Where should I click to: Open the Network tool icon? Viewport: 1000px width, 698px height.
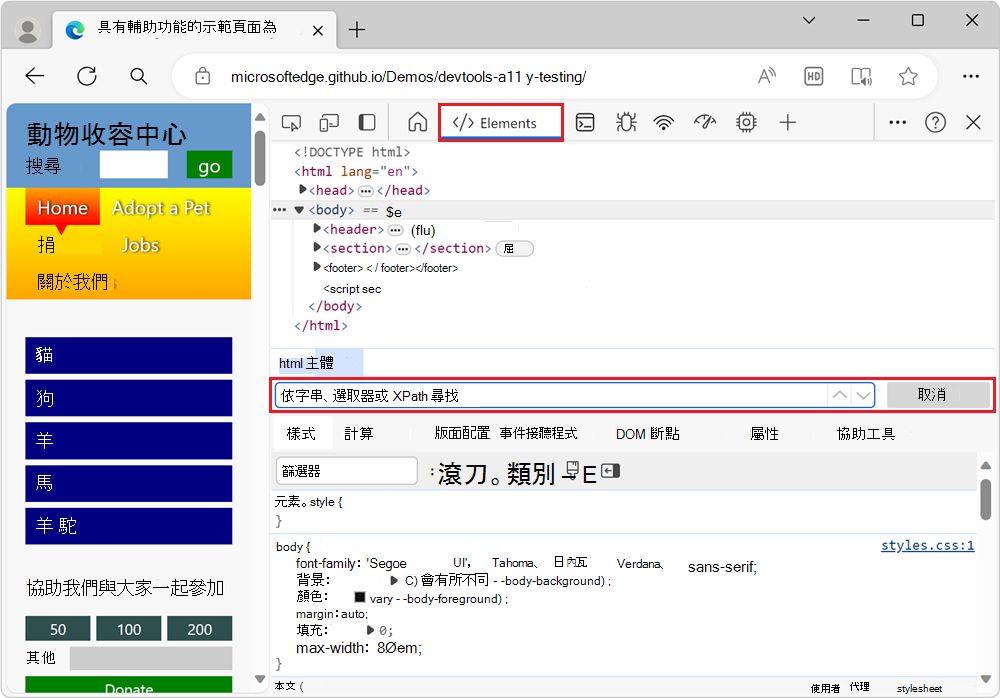[x=663, y=122]
